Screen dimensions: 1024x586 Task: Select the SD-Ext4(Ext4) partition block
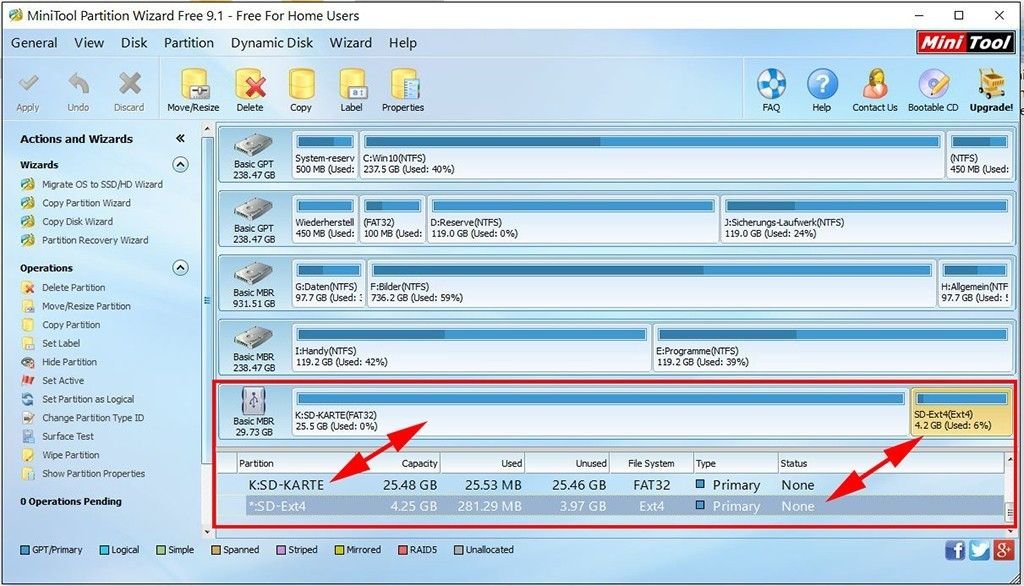961,412
